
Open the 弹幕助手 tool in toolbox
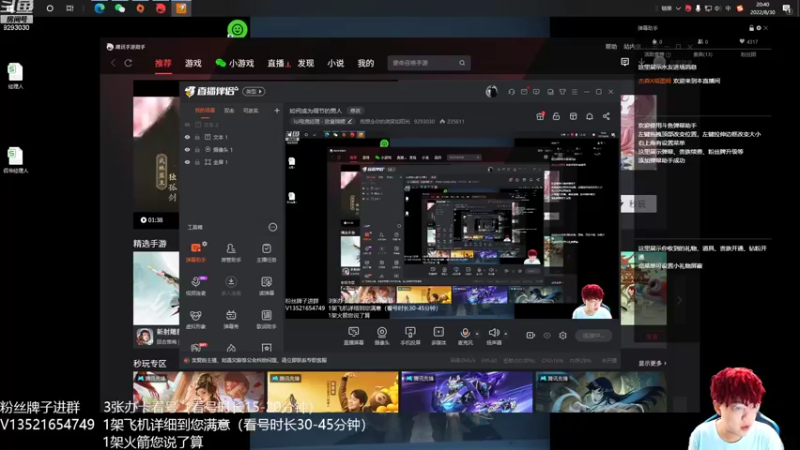coord(196,253)
